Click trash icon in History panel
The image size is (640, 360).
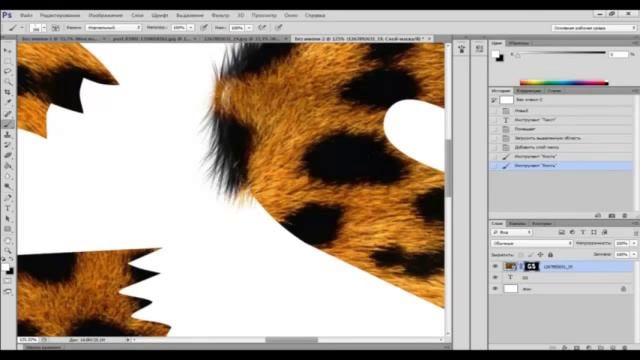(x=624, y=216)
